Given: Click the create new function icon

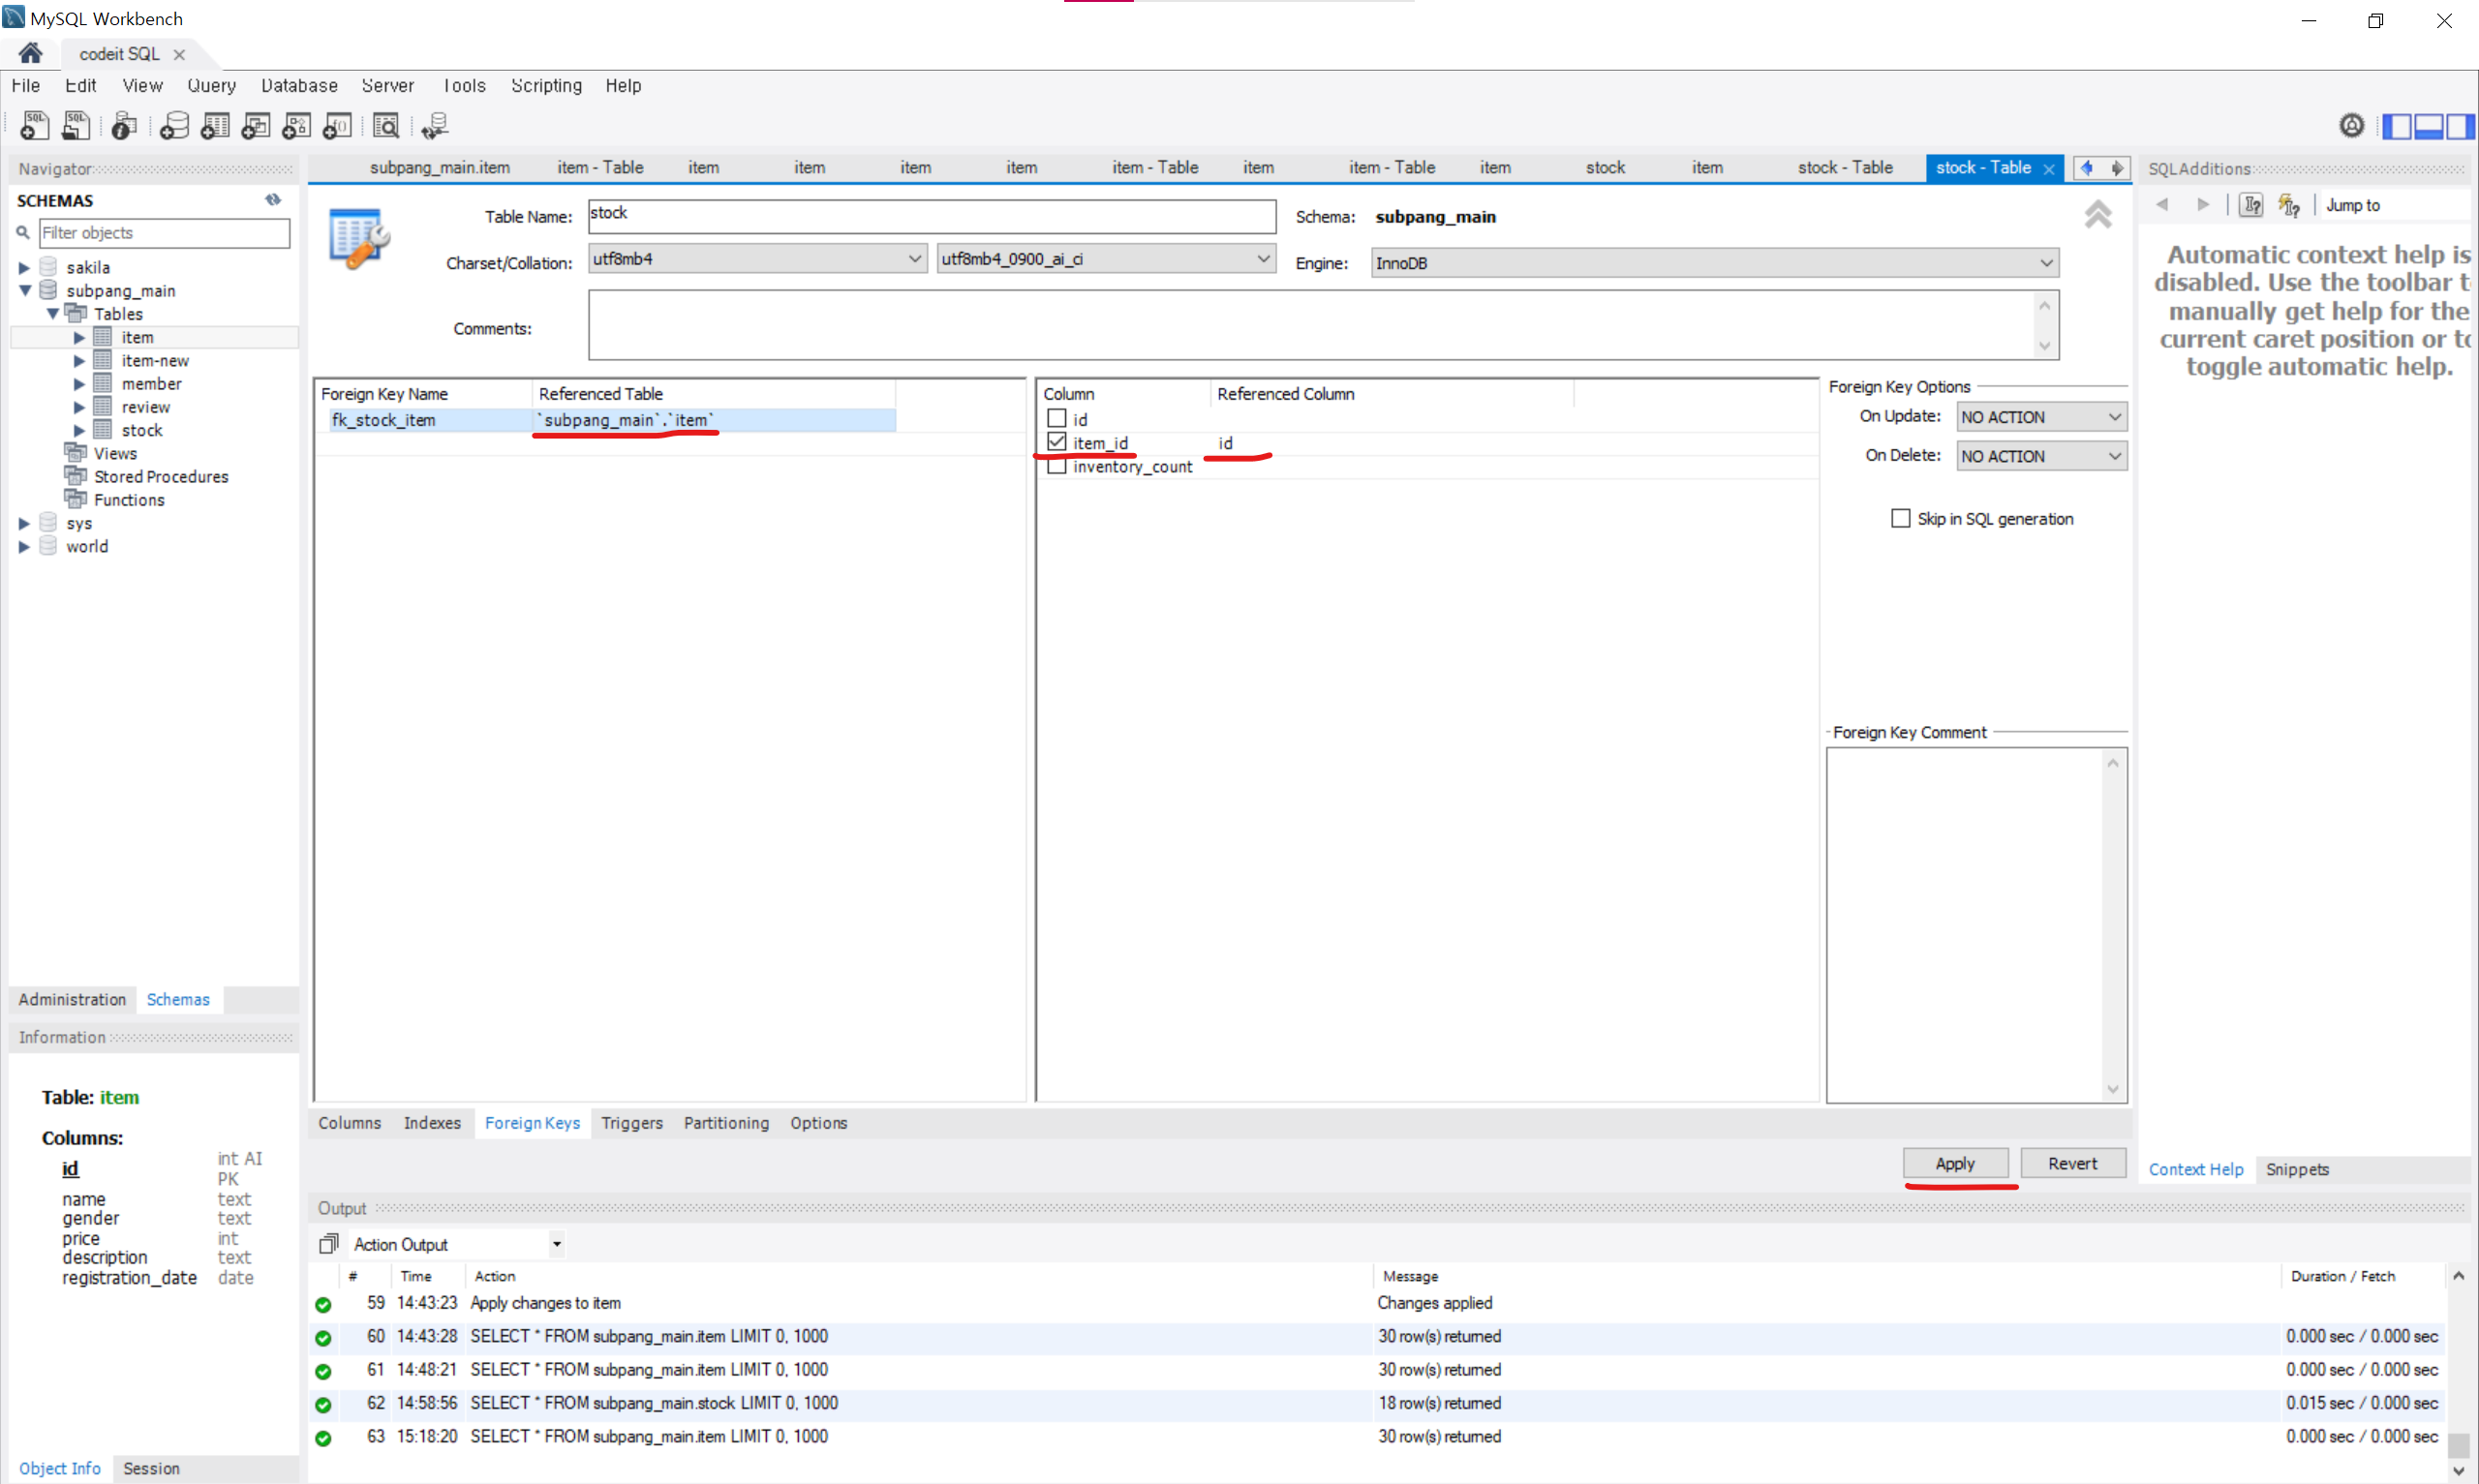Looking at the screenshot, I should (338, 126).
